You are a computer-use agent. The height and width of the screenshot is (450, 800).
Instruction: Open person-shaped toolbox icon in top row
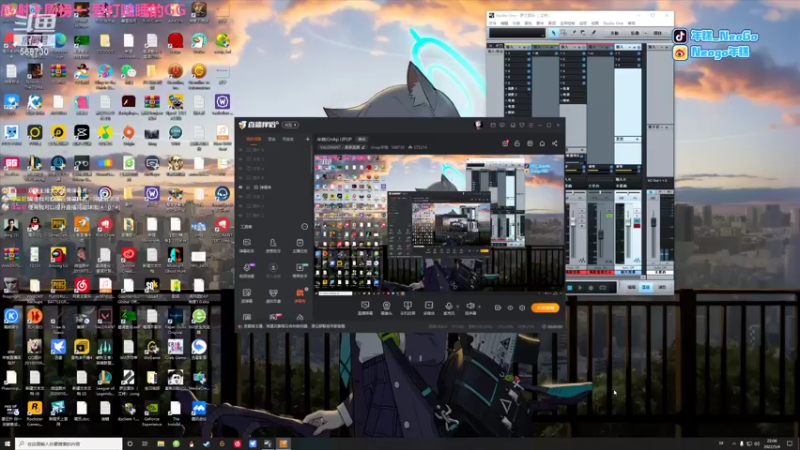click(x=273, y=242)
